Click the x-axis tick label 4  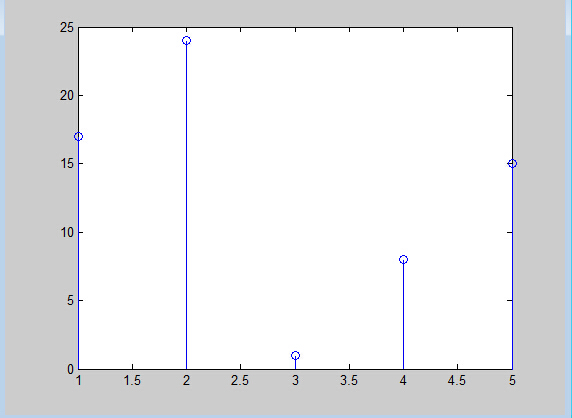(x=403, y=381)
